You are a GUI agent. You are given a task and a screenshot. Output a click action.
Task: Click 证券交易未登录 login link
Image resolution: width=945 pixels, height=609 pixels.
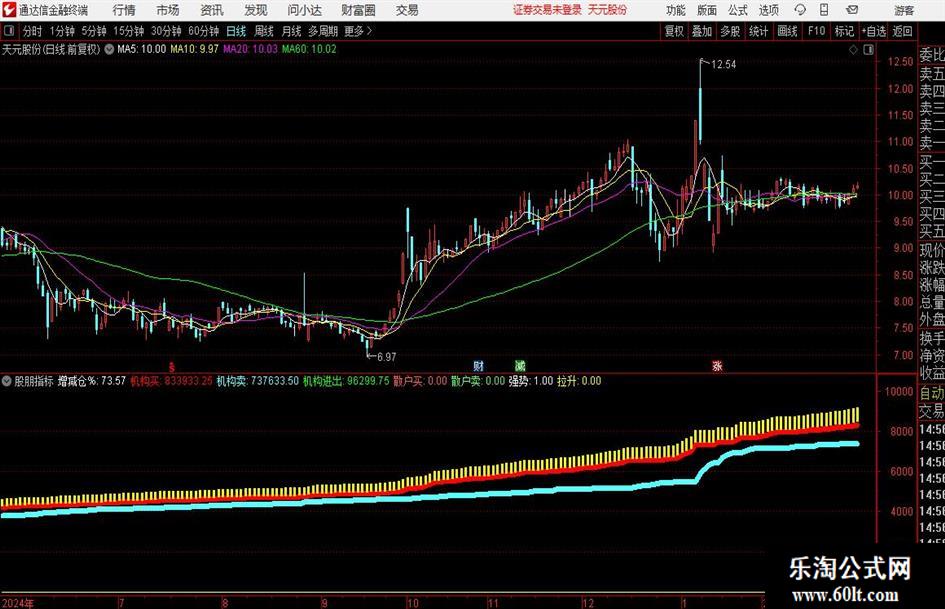547,10
